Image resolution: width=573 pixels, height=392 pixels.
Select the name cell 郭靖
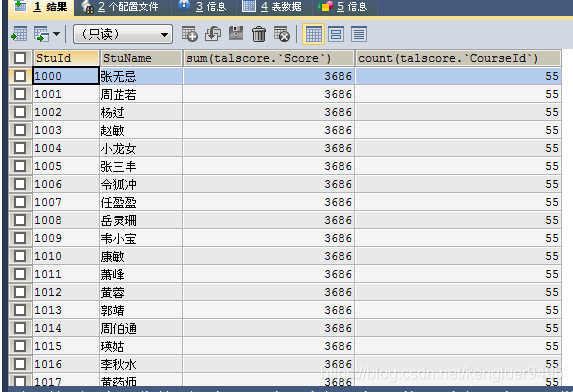(141, 310)
